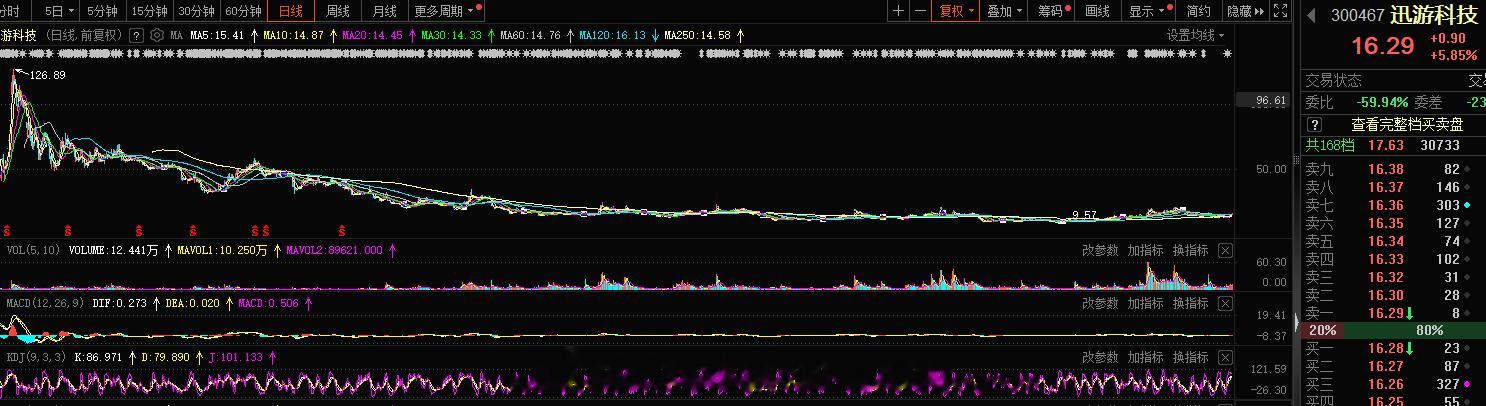The height and width of the screenshot is (406, 1486).
Task: Open the 复权 dropdown
Action: tap(955, 11)
